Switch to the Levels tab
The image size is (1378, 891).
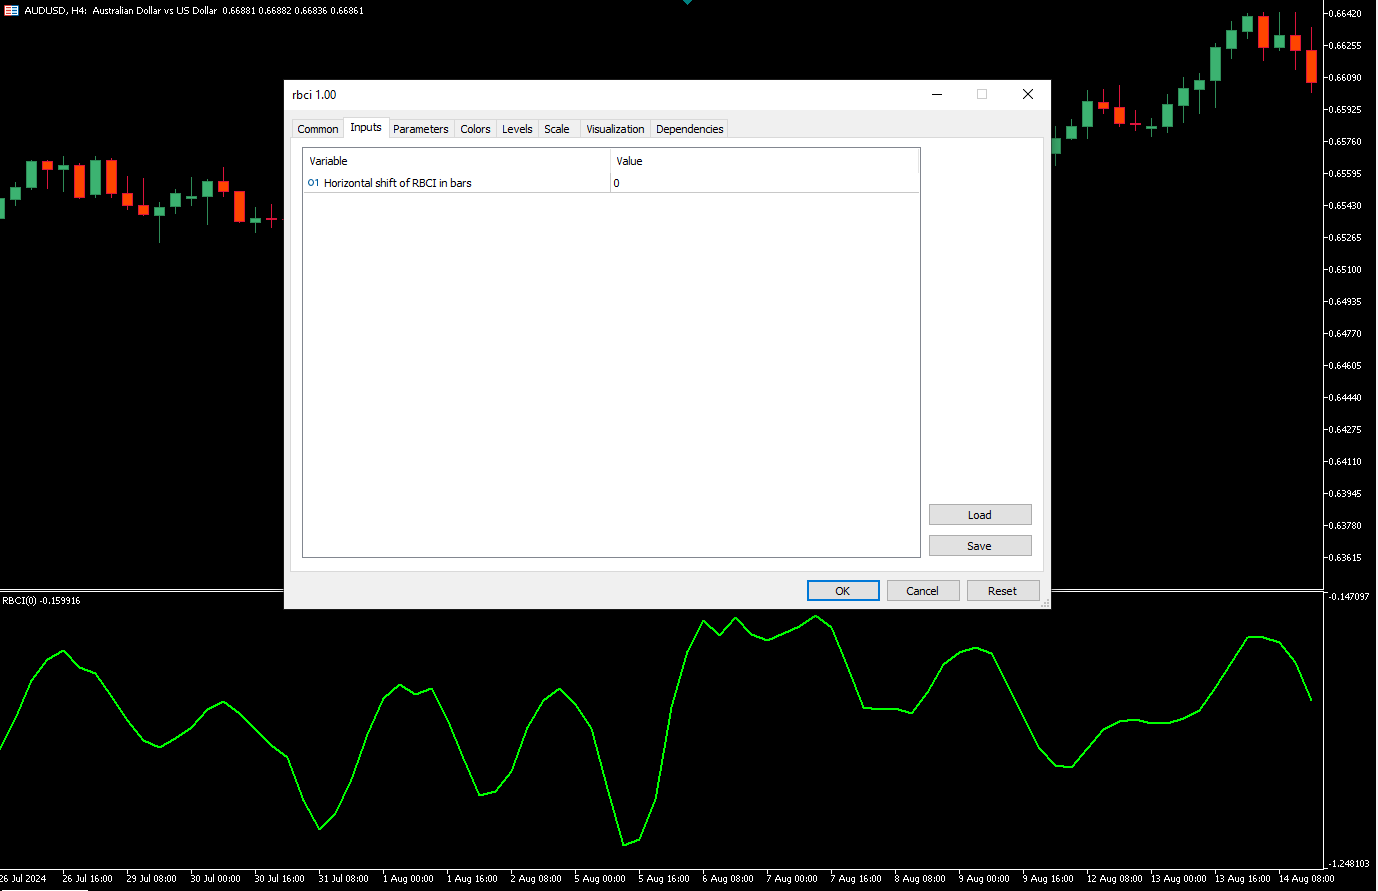[517, 129]
